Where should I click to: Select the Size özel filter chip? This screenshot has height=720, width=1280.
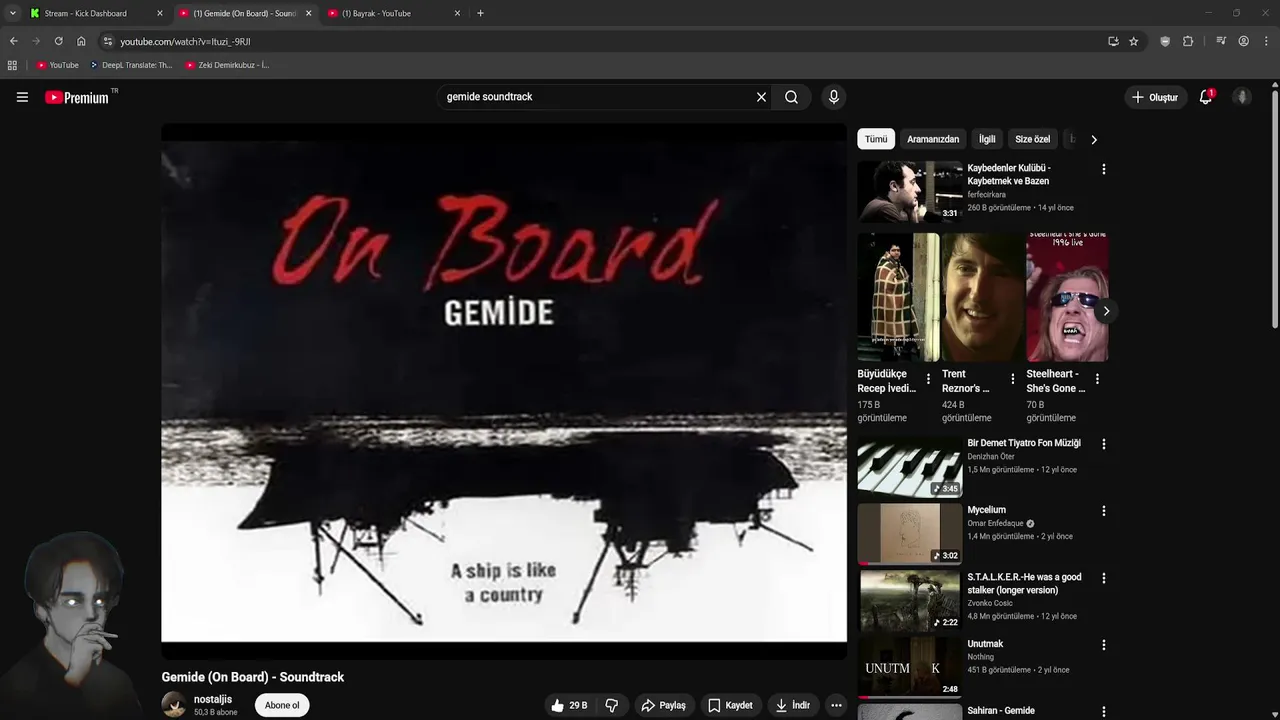(1032, 139)
